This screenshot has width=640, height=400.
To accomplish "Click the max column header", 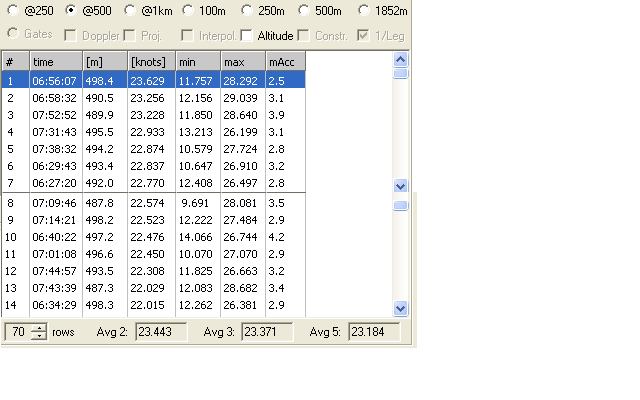I will coord(242,62).
